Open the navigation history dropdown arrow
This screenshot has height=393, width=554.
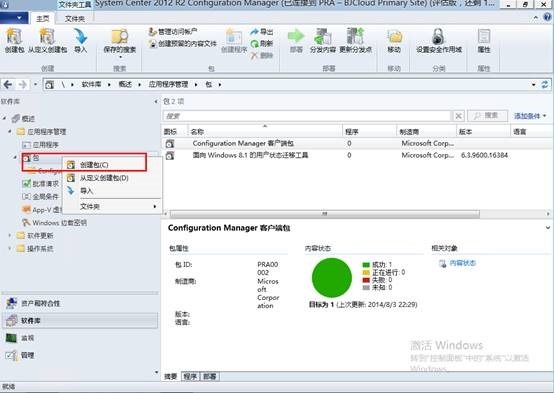coord(35,84)
